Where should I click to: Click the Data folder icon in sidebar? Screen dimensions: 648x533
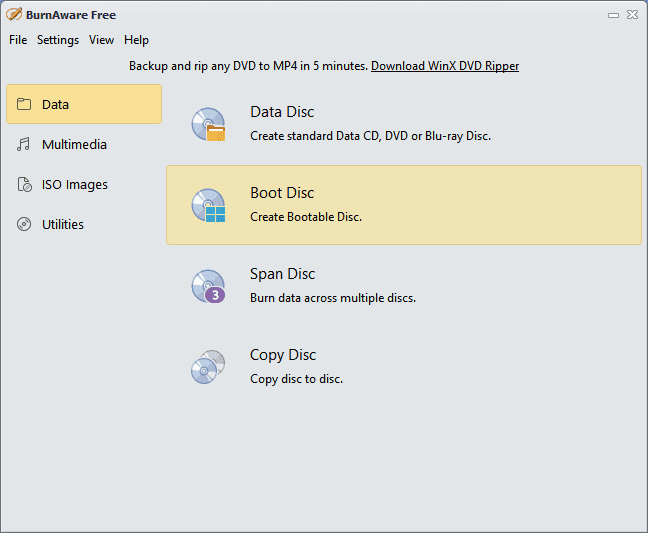(x=24, y=104)
